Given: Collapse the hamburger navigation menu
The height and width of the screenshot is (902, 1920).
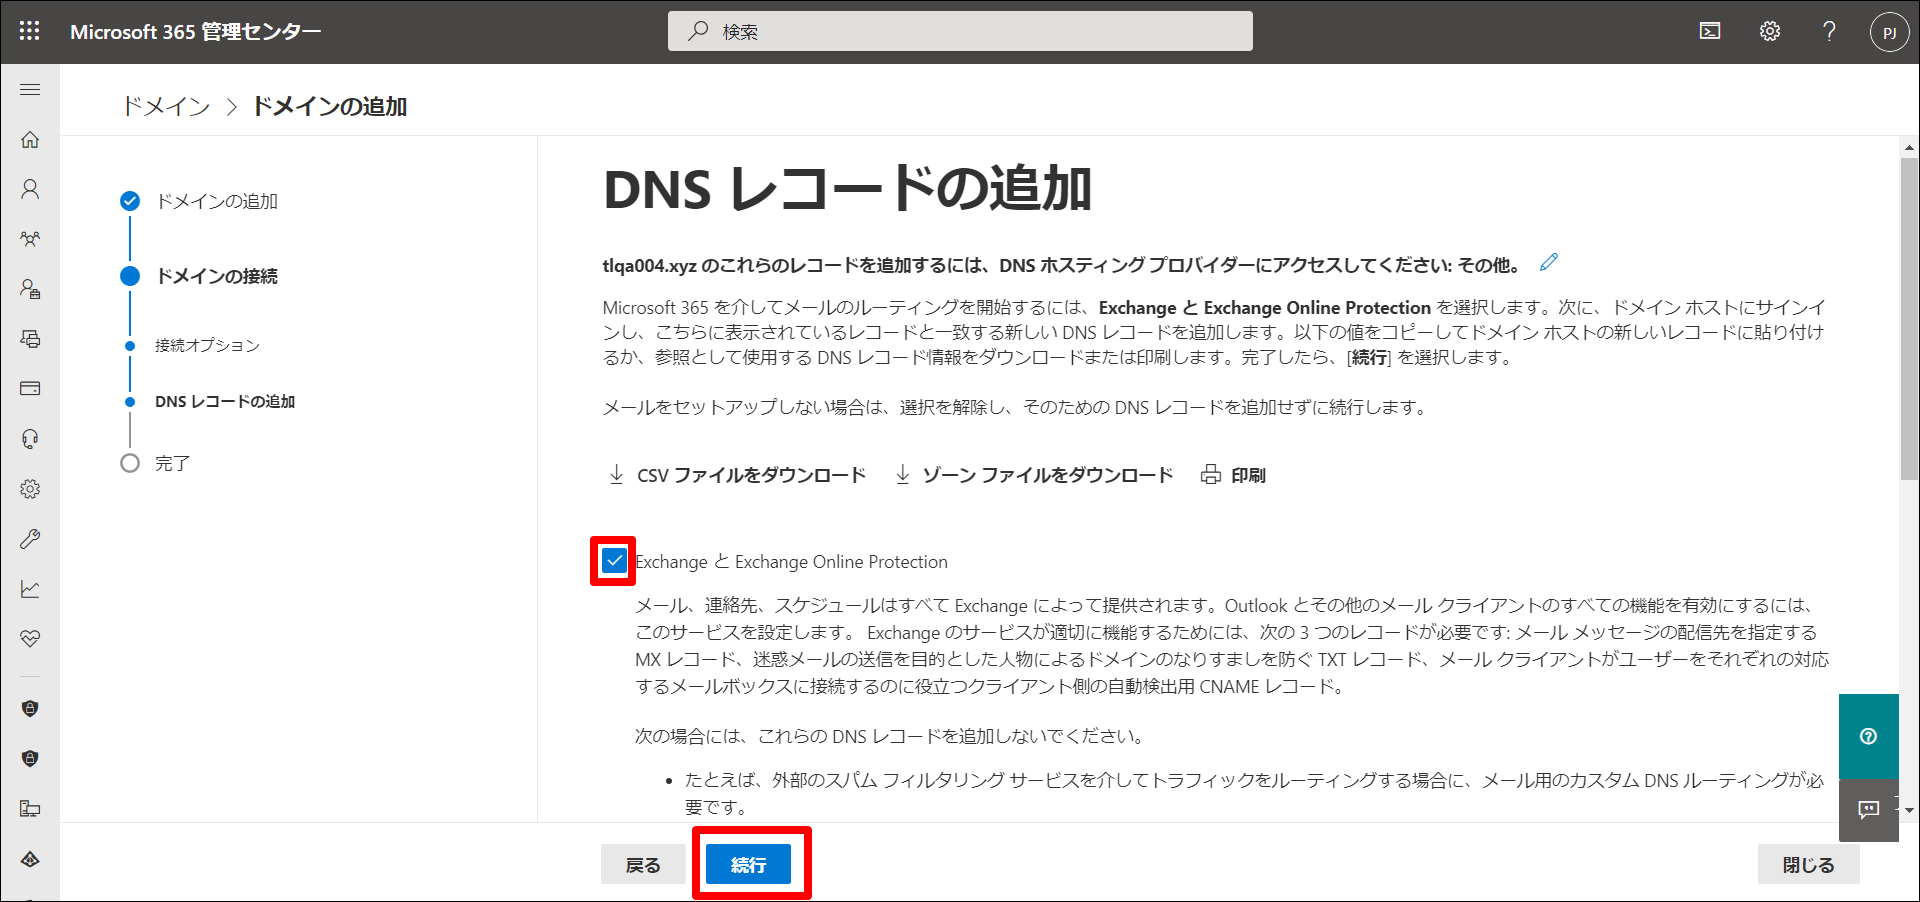Looking at the screenshot, I should pos(30,90).
